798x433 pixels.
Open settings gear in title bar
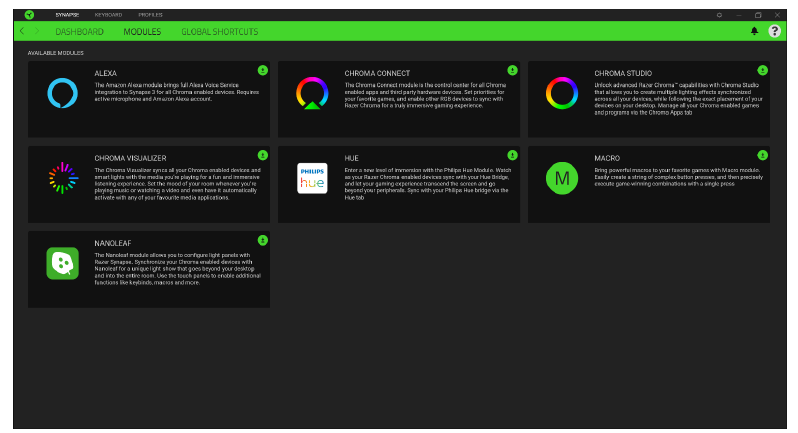pyautogui.click(x=719, y=15)
